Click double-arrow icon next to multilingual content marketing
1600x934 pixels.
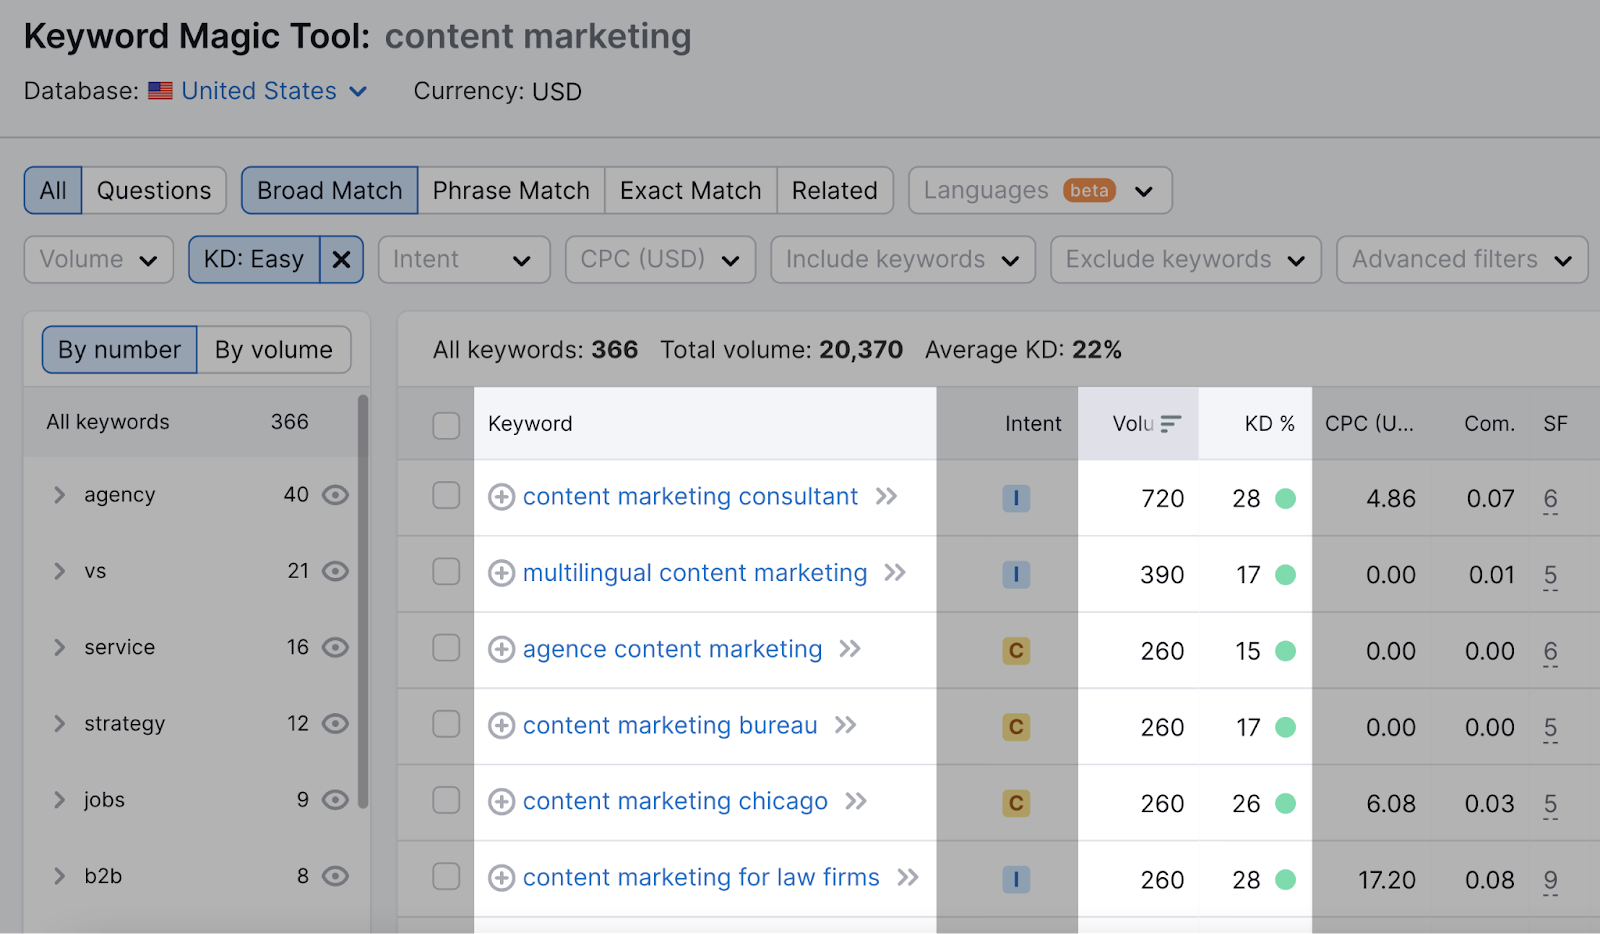click(x=895, y=573)
